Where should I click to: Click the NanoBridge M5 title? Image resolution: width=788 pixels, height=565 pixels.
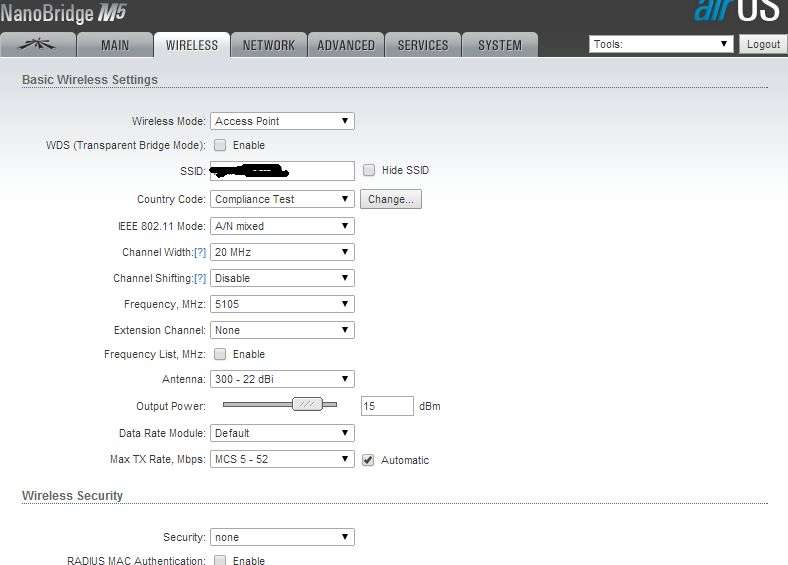point(63,13)
